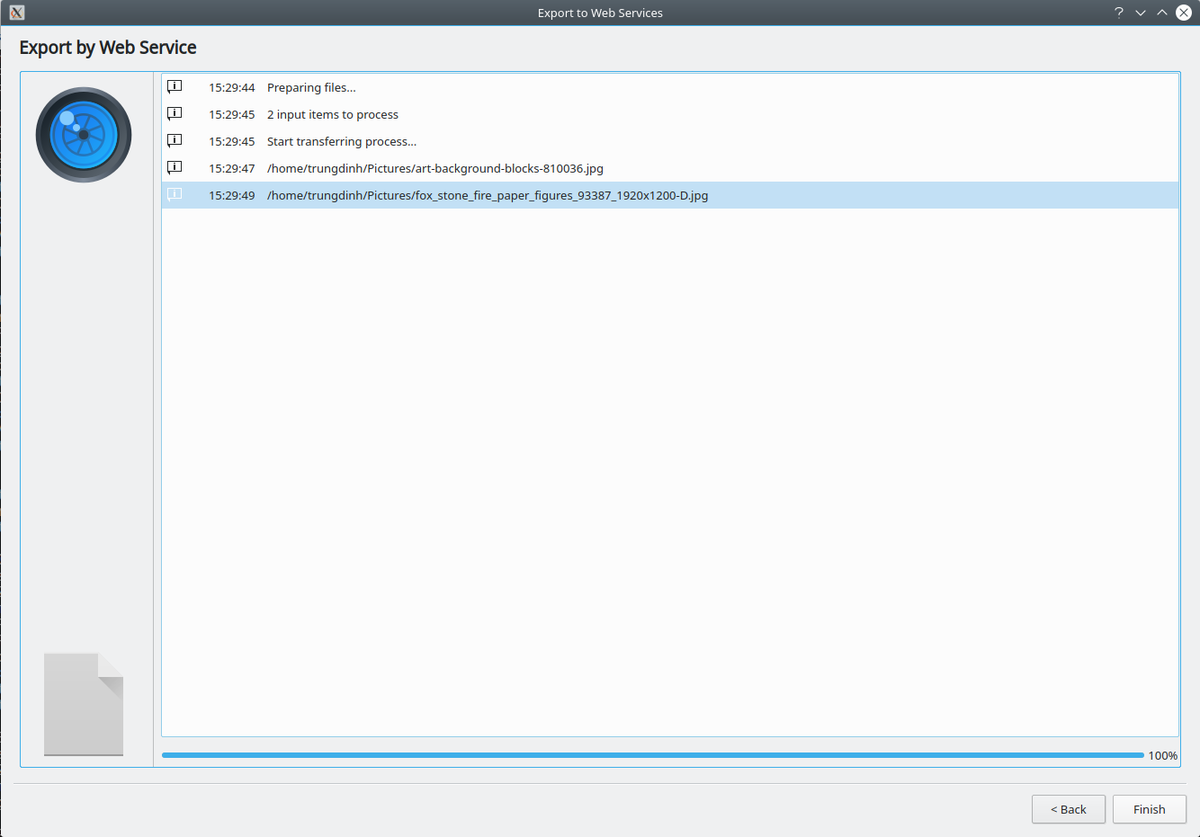
Task: Click info icon beside 'Start transferring process...'
Action: [174, 141]
